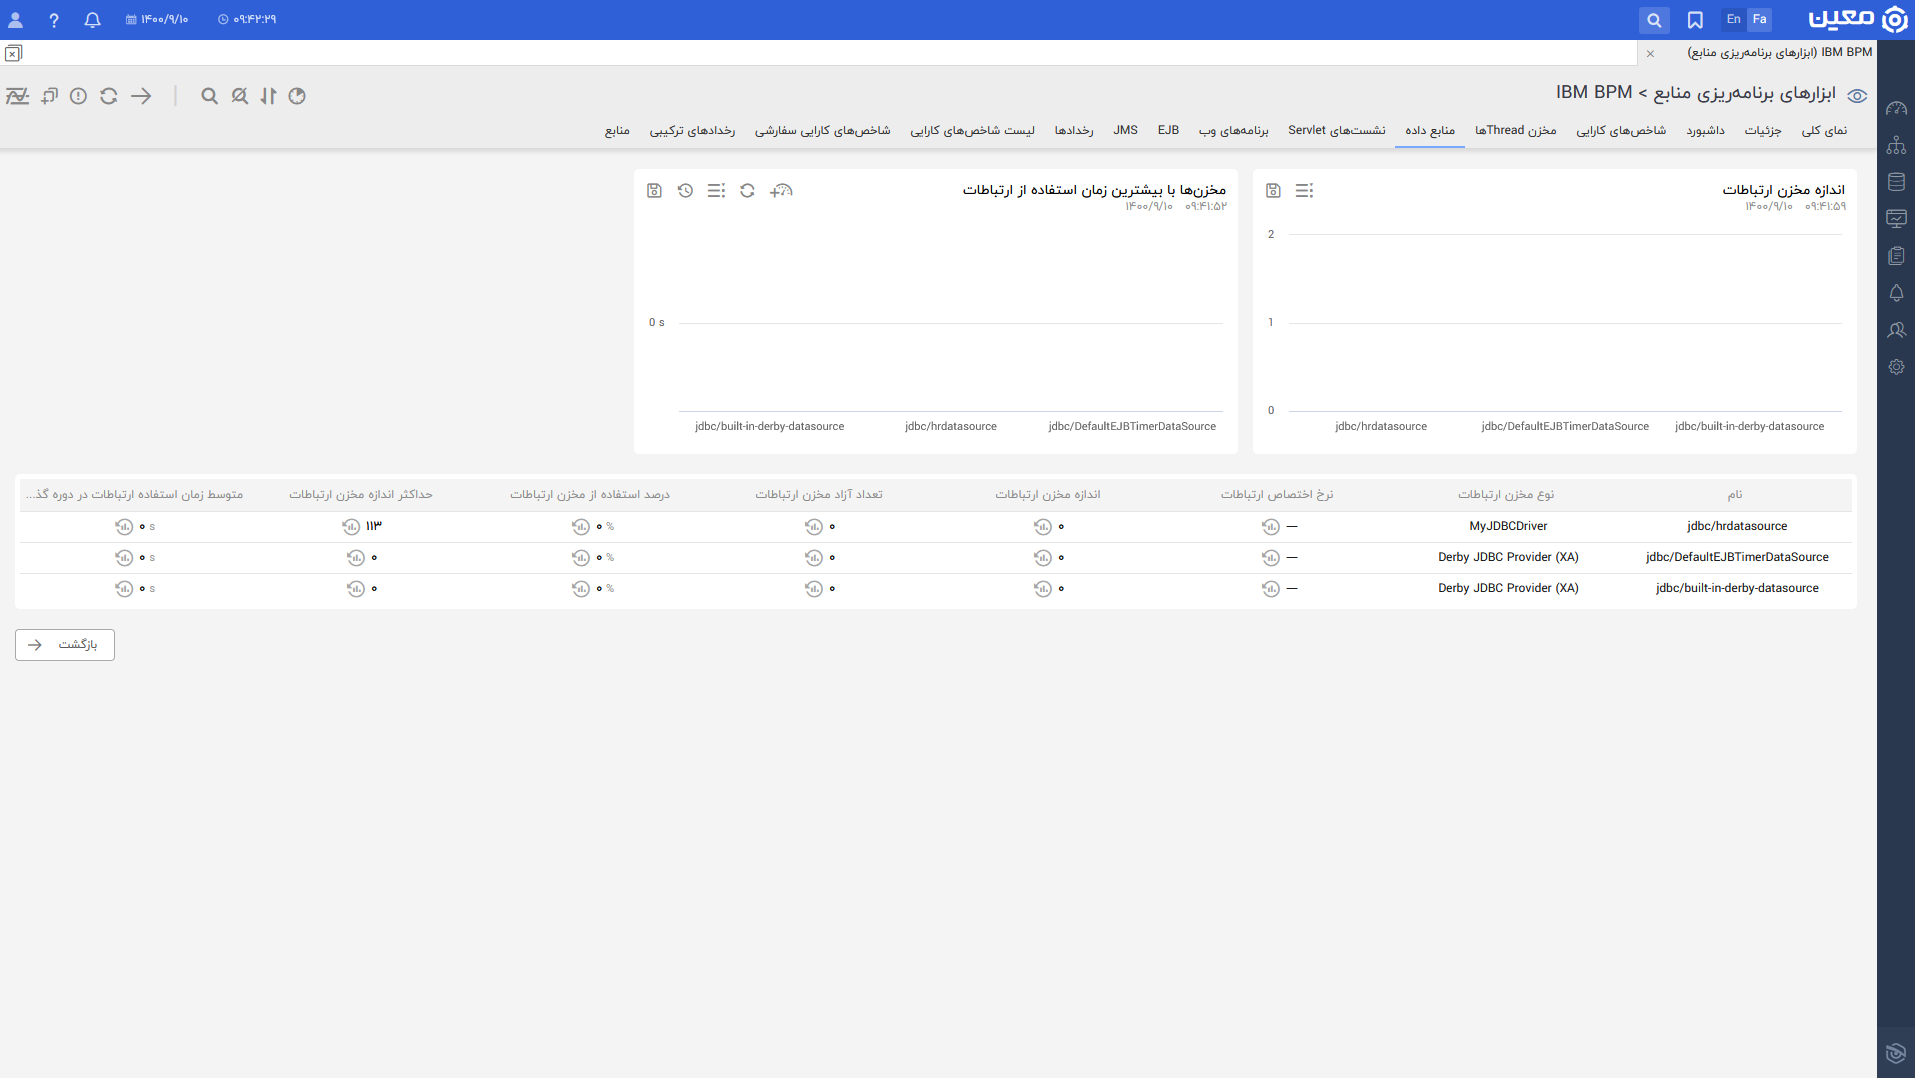Viewport: 1915px width, 1078px height.
Task: Refresh the longest-use-time pools chart
Action: pyautogui.click(x=747, y=190)
